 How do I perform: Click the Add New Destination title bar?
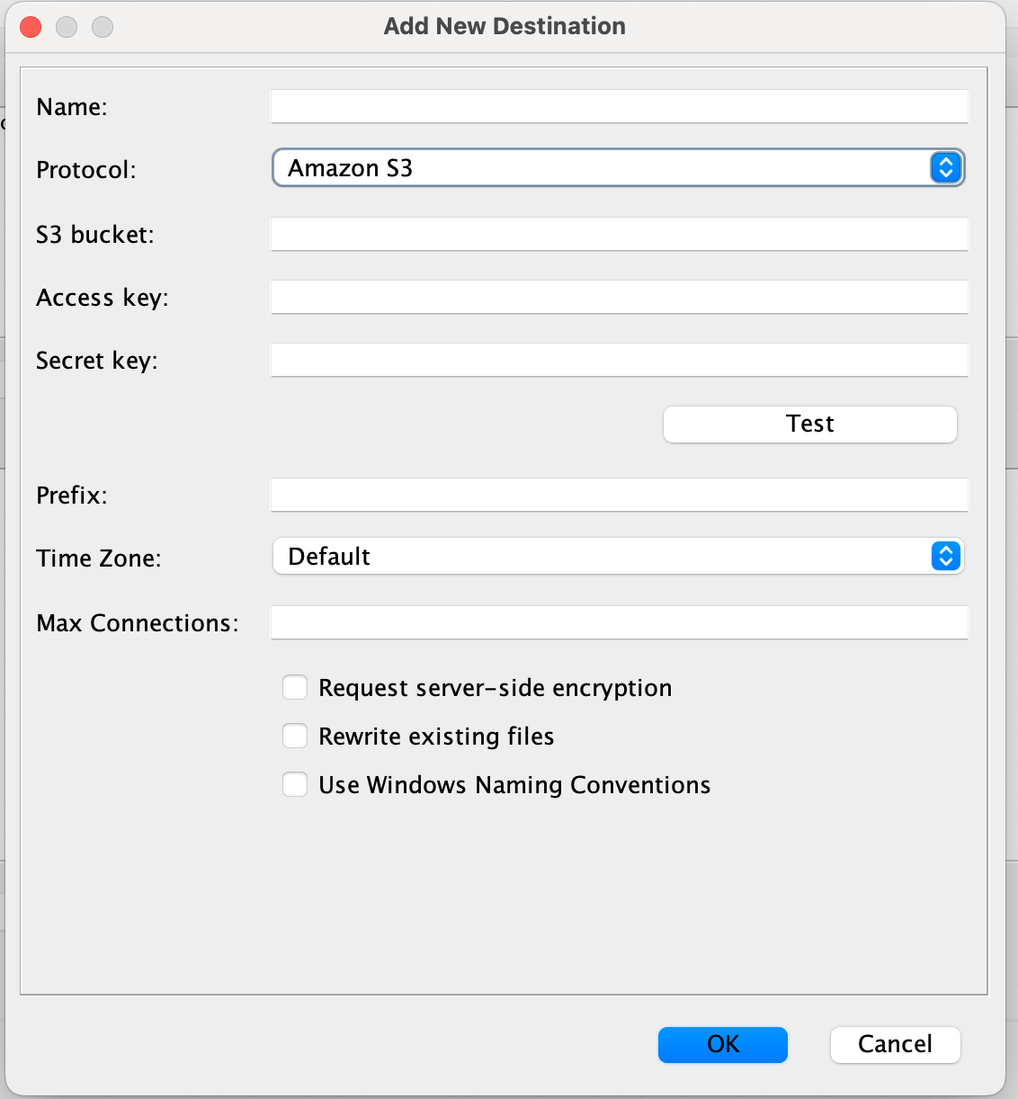505,27
